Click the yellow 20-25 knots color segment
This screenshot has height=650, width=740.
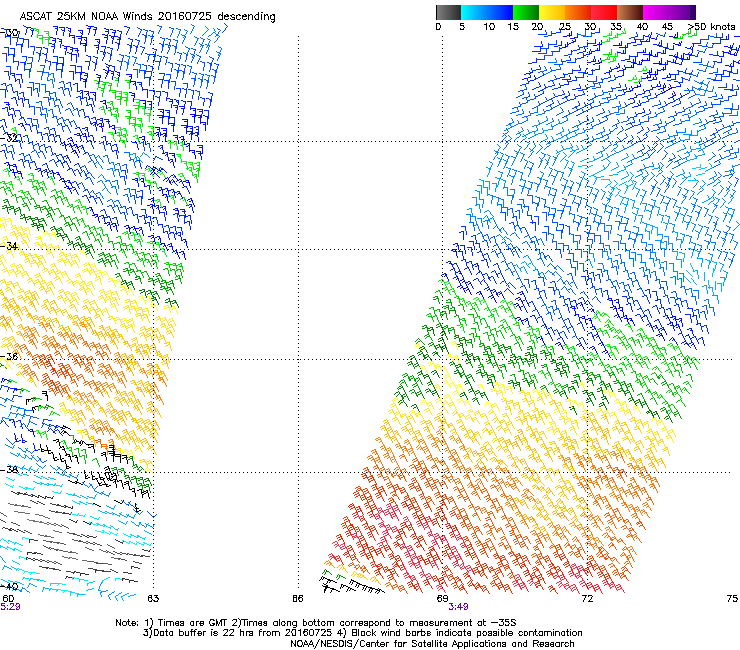pyautogui.click(x=552, y=12)
